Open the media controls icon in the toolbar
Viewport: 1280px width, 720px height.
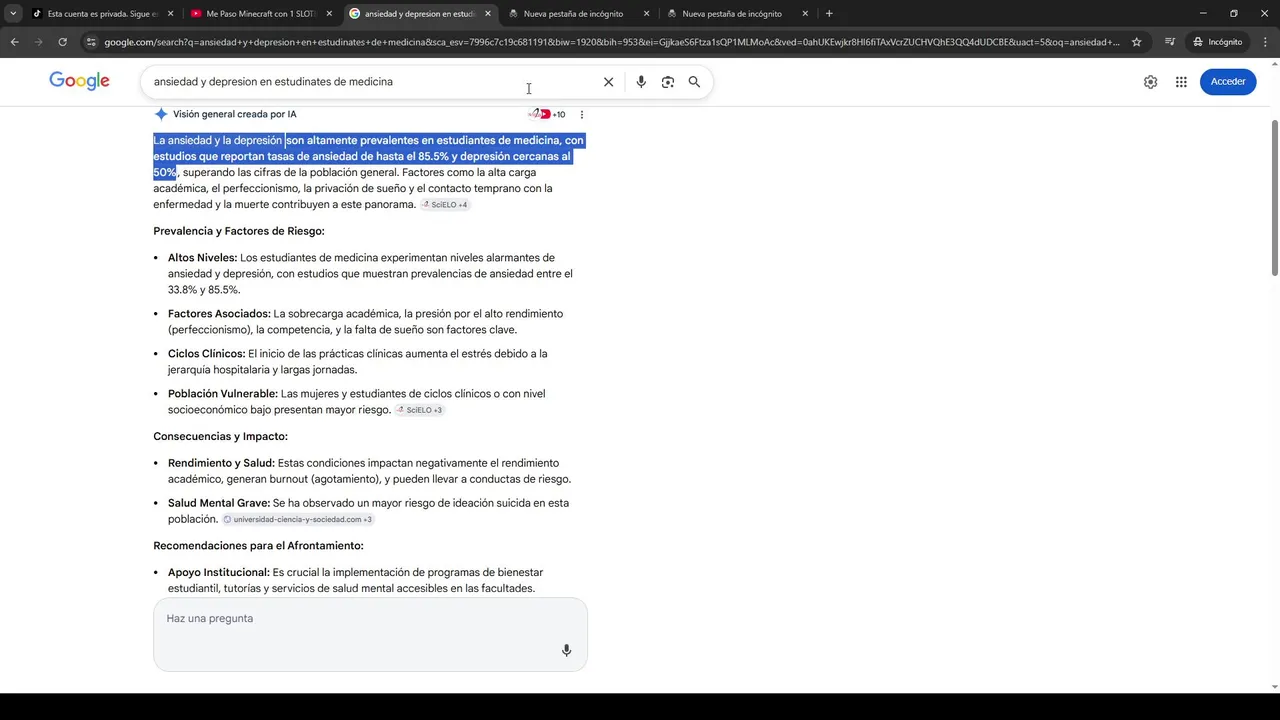(x=1170, y=42)
